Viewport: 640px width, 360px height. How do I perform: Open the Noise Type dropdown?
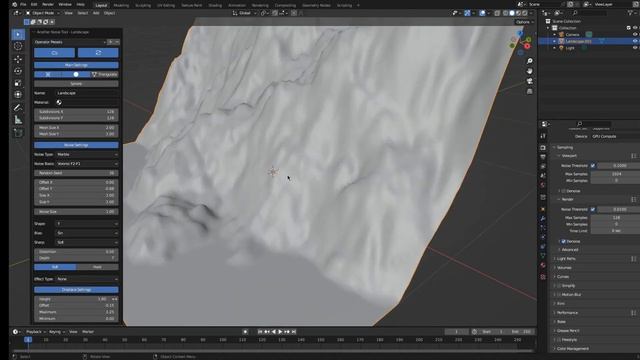[x=87, y=155]
